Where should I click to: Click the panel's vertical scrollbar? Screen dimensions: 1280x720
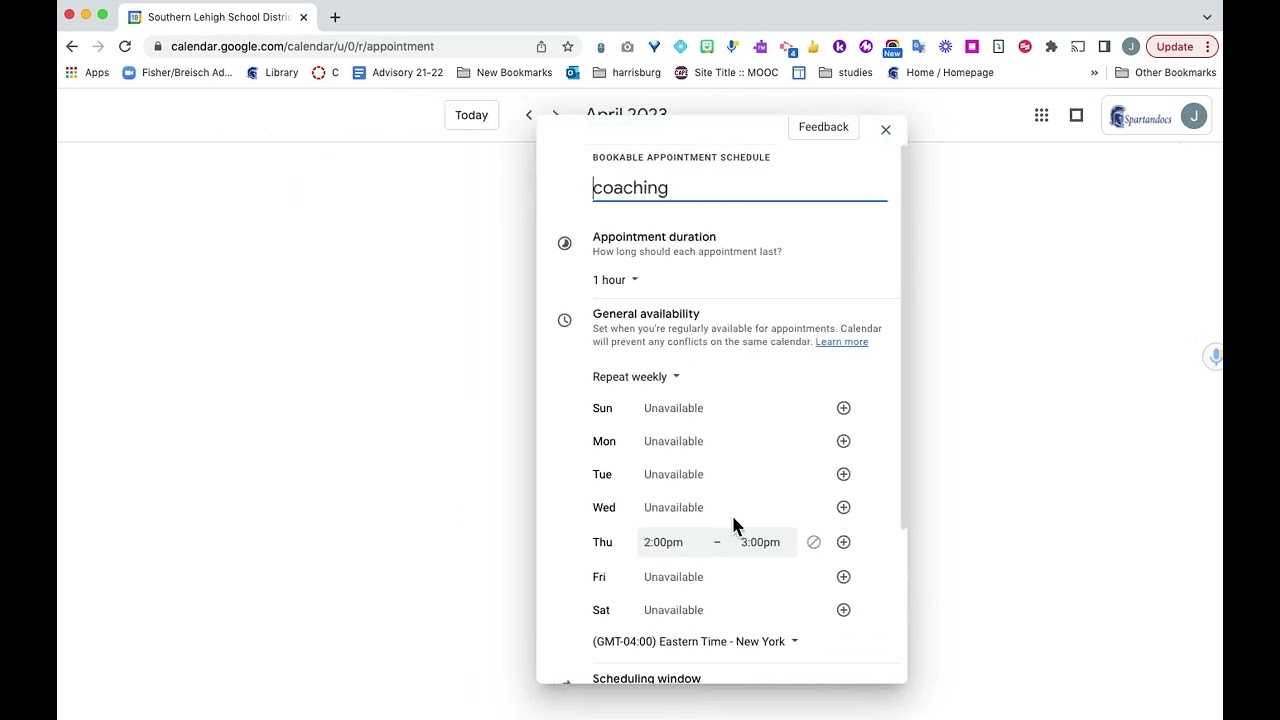tap(903, 336)
